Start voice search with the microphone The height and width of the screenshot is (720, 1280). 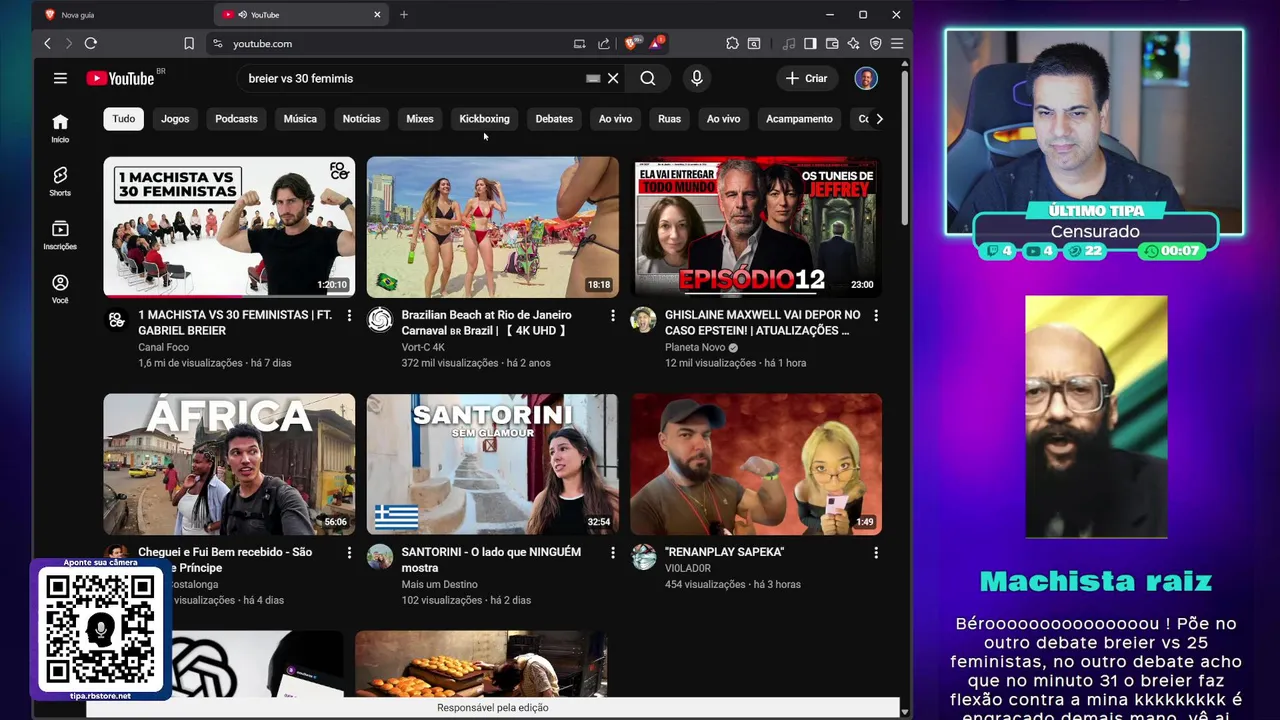(697, 78)
